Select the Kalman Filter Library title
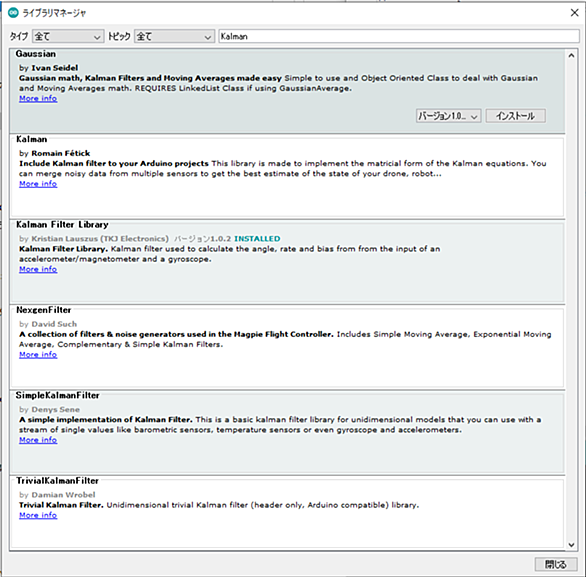 pyautogui.click(x=62, y=225)
